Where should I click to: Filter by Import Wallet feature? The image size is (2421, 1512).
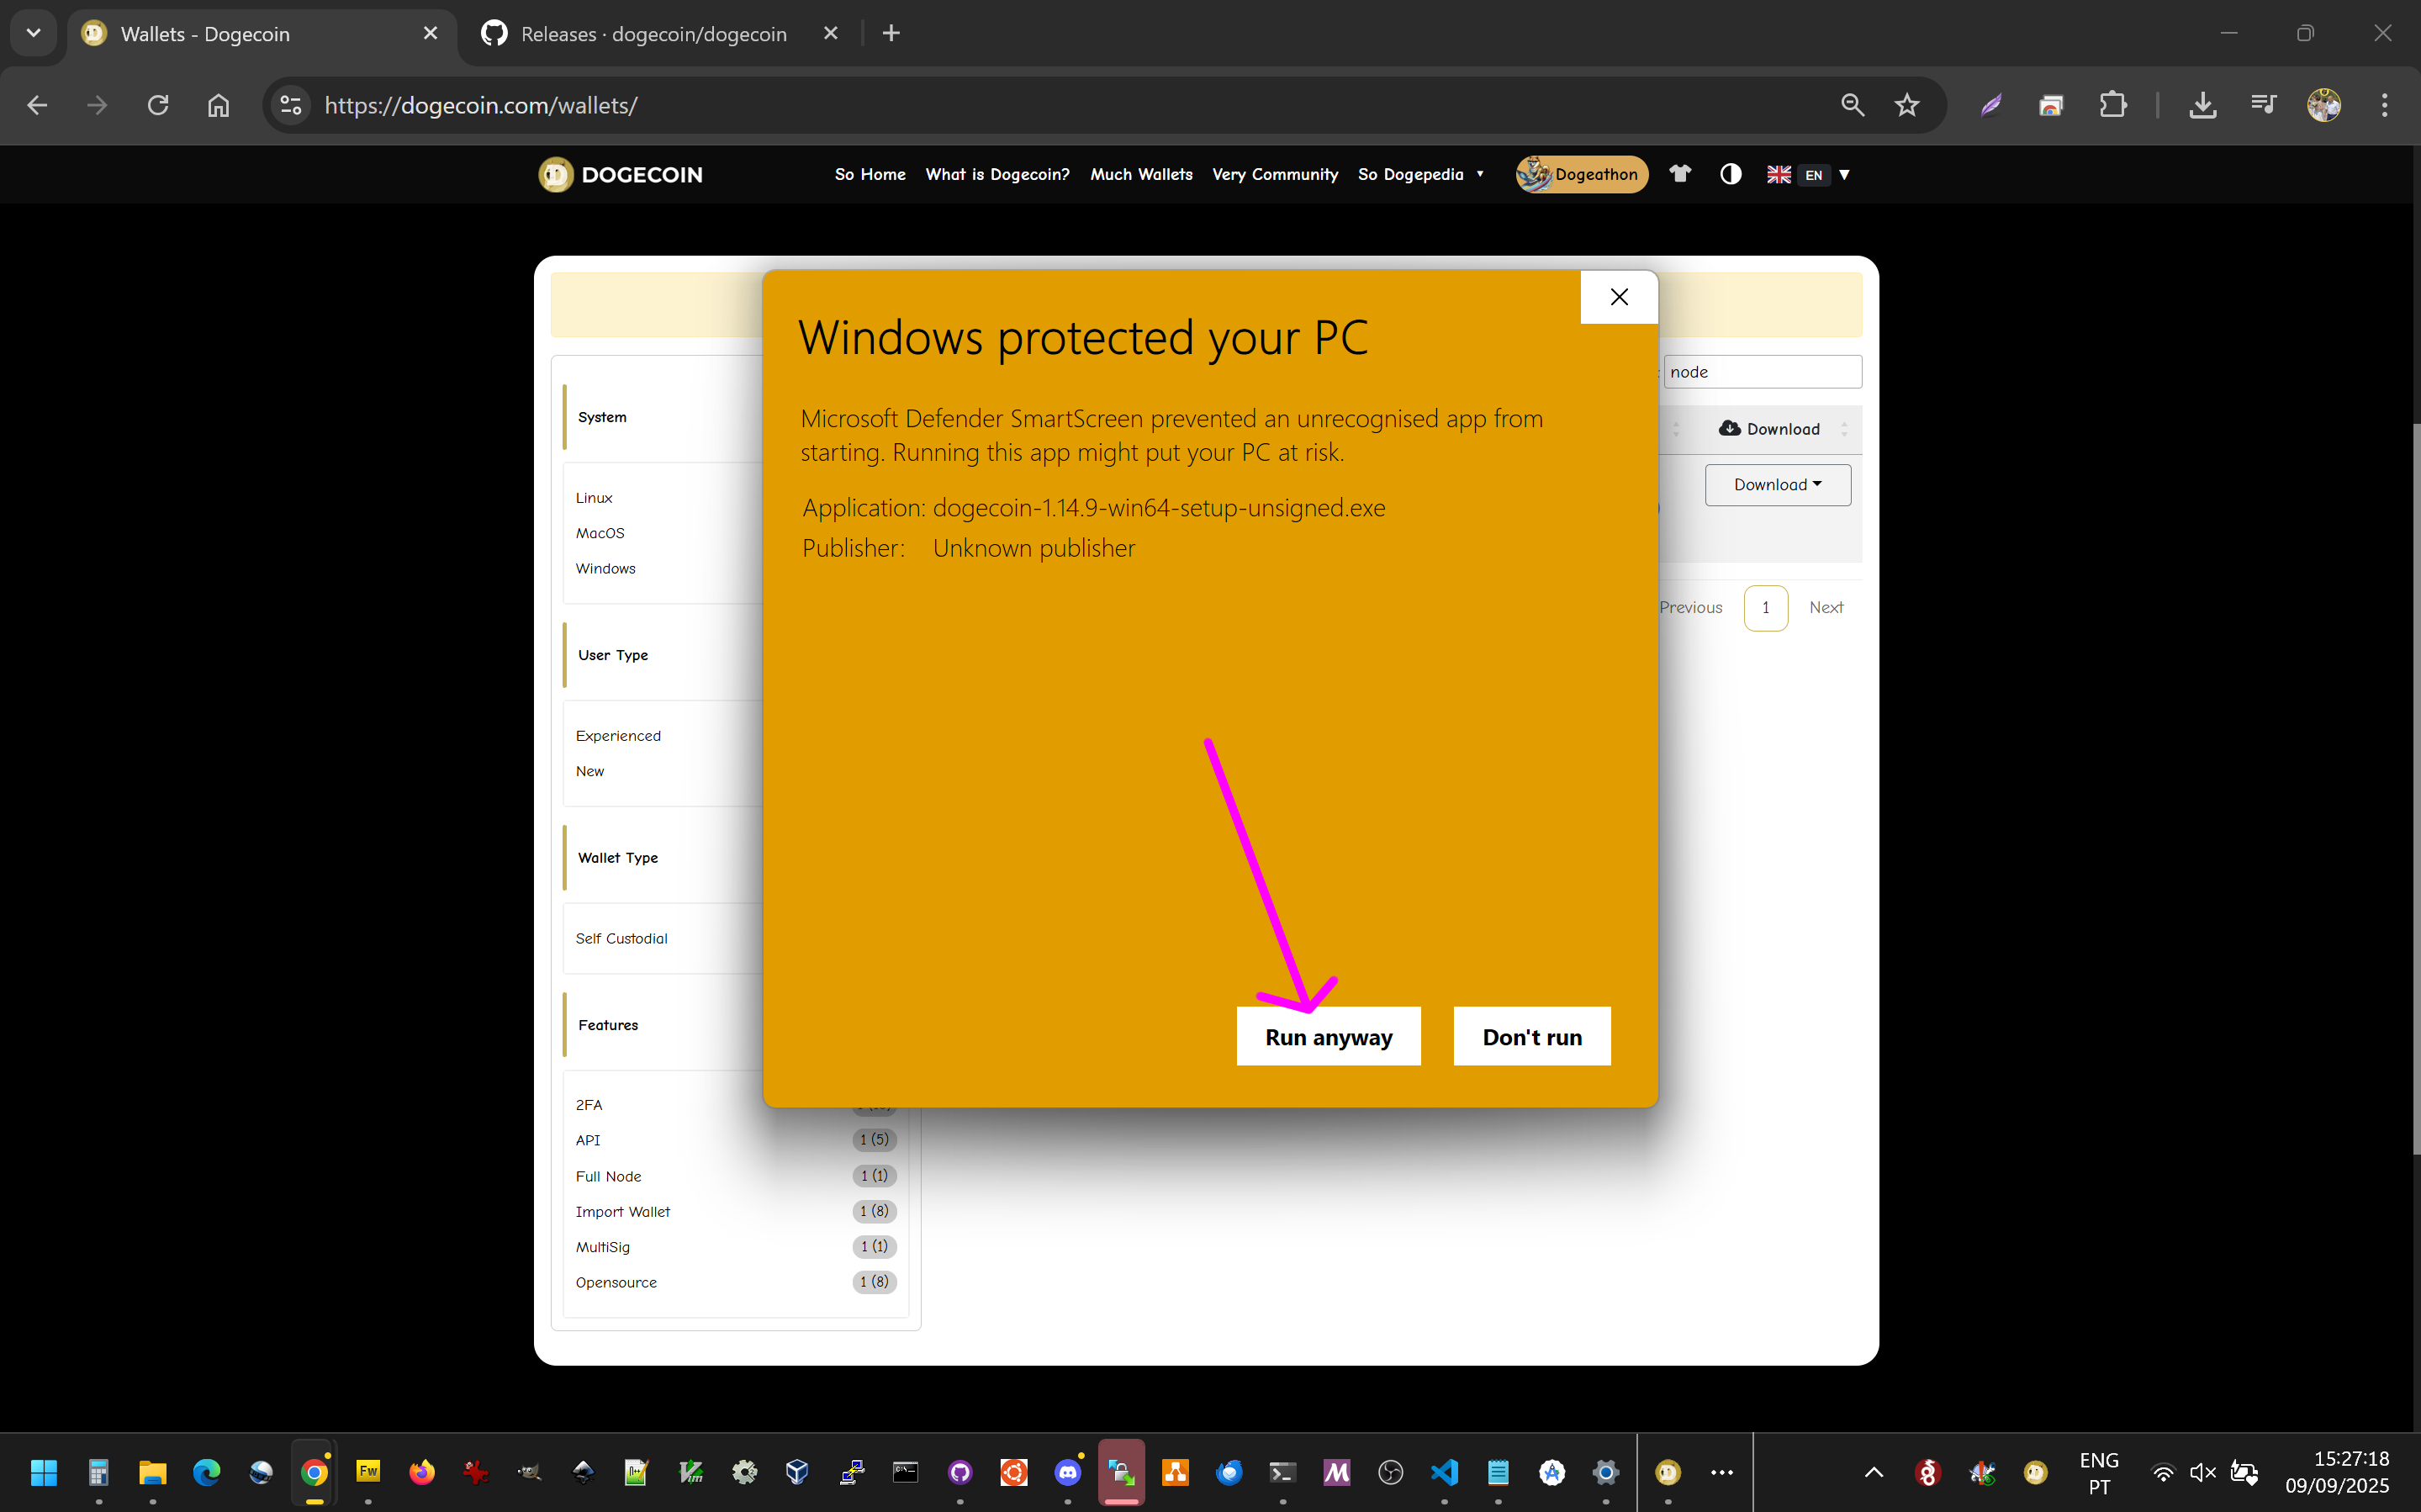[623, 1211]
